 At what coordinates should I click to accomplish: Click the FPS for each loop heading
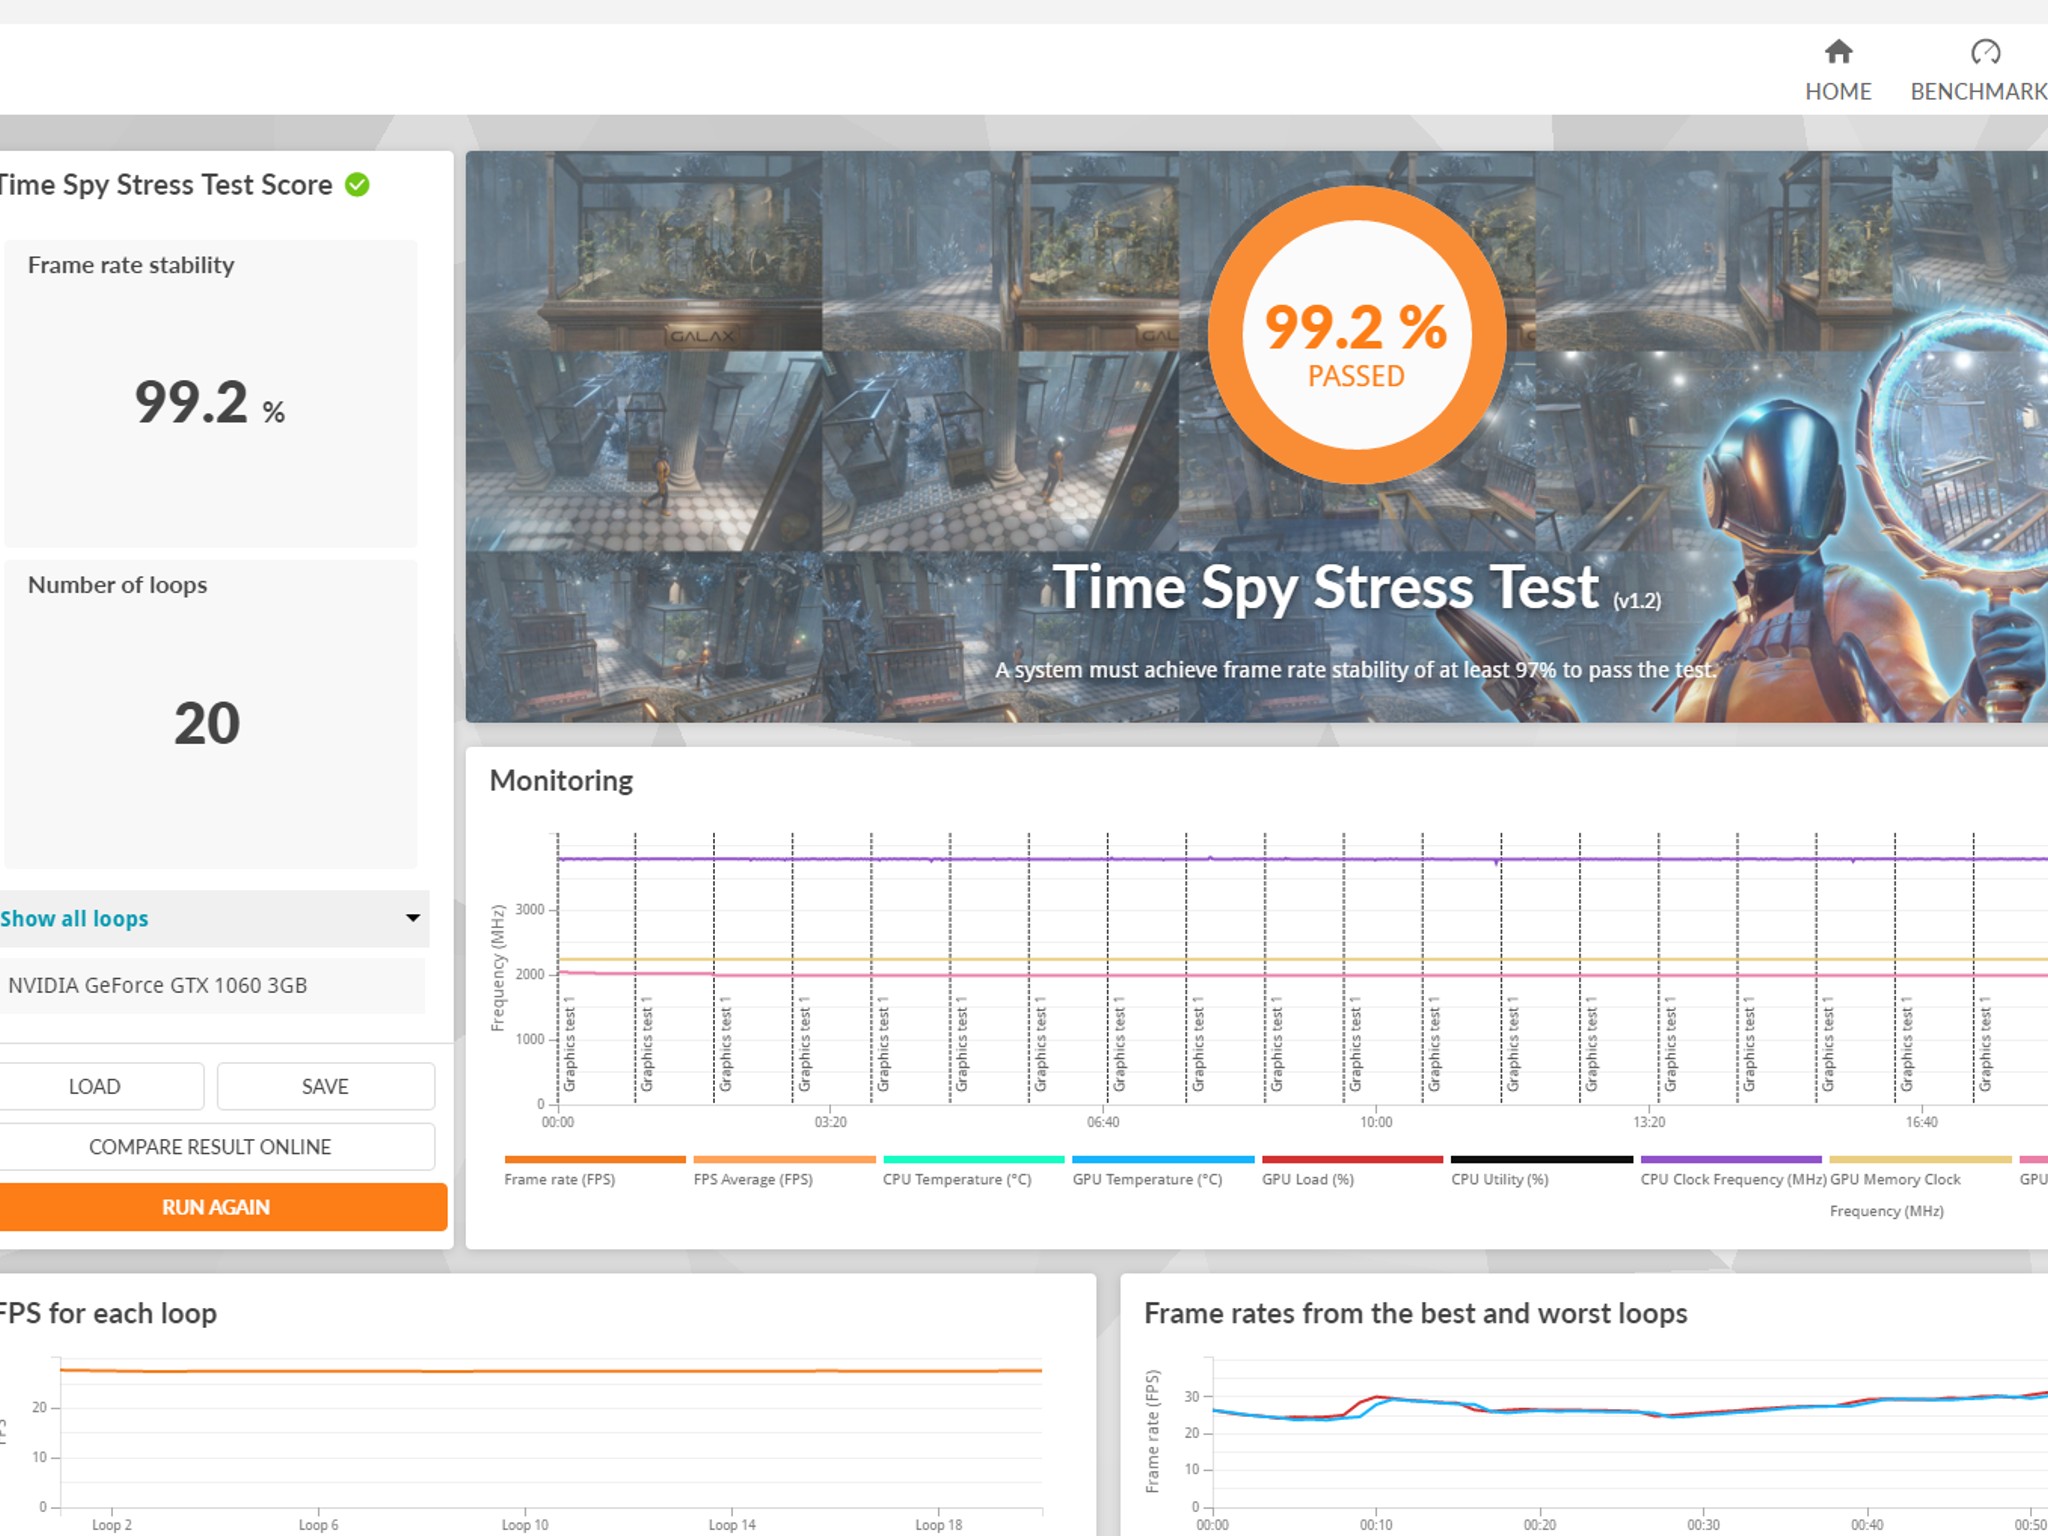pyautogui.click(x=107, y=1313)
